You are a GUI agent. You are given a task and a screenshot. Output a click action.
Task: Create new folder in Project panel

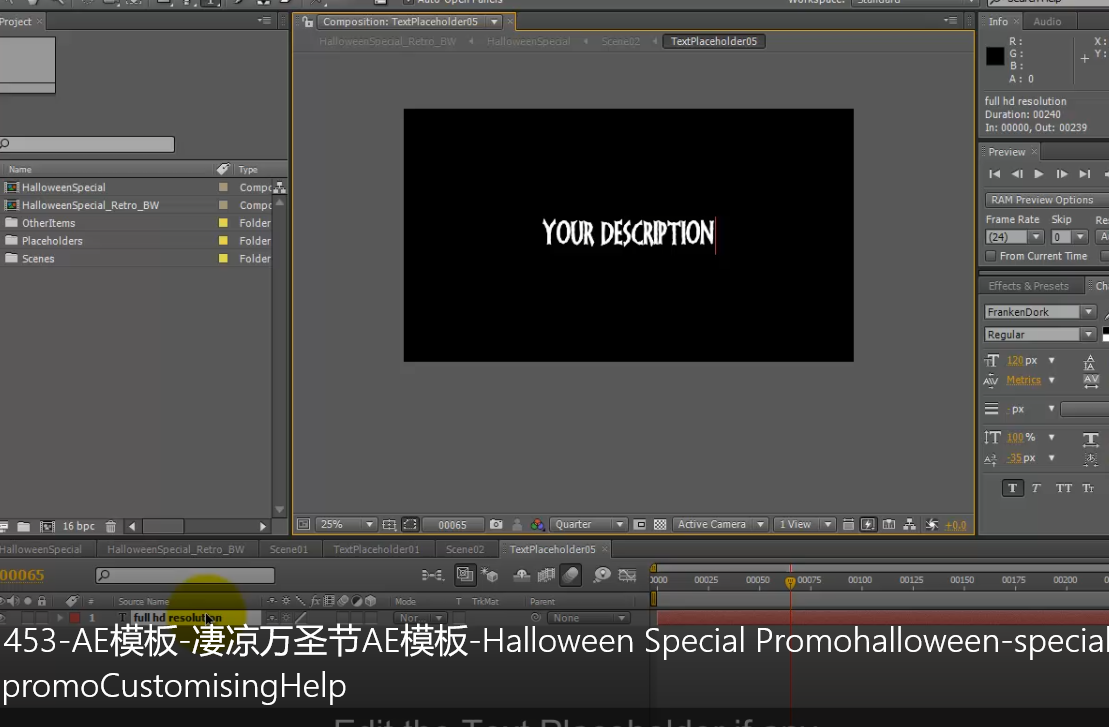(x=23, y=526)
